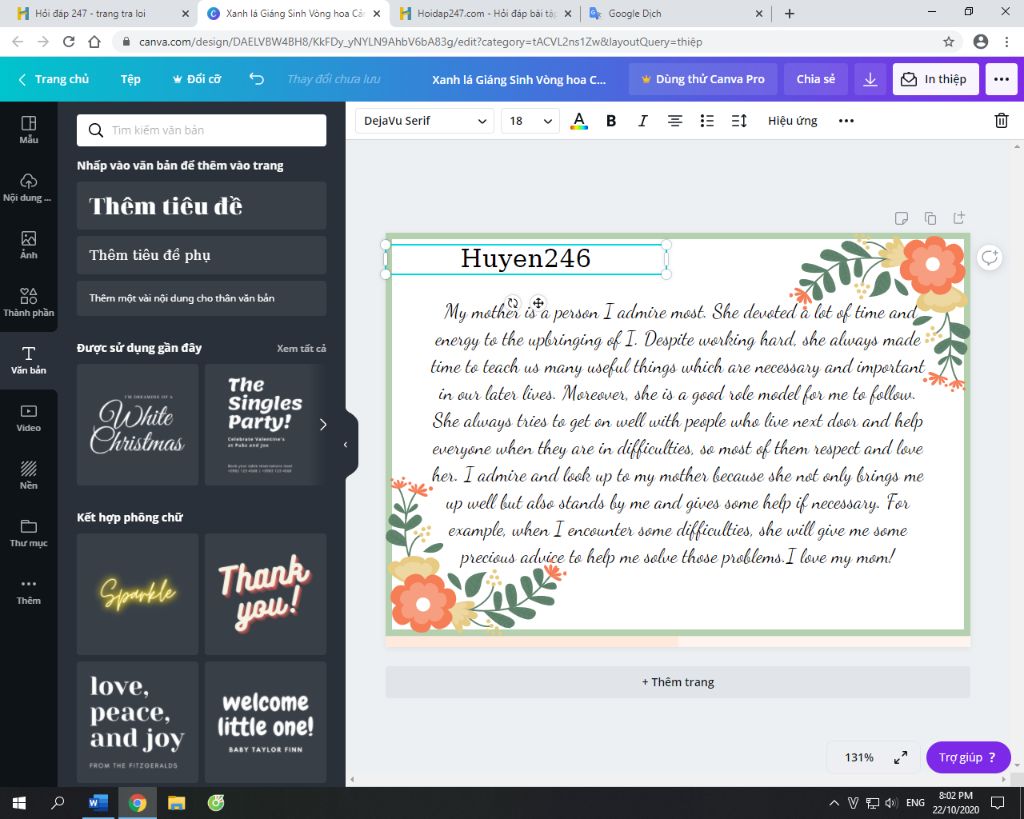Image resolution: width=1024 pixels, height=819 pixels.
Task: Toggle italic formatting
Action: click(x=643, y=121)
